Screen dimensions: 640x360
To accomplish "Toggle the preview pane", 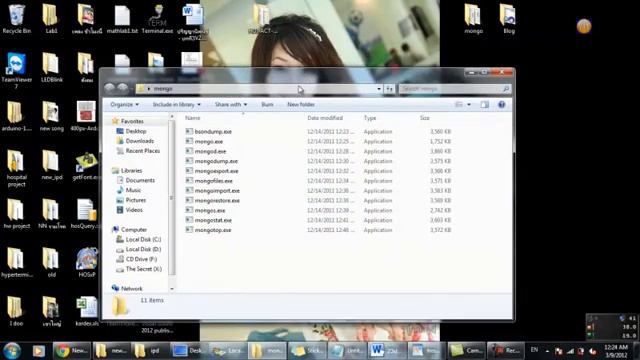I will [x=484, y=104].
